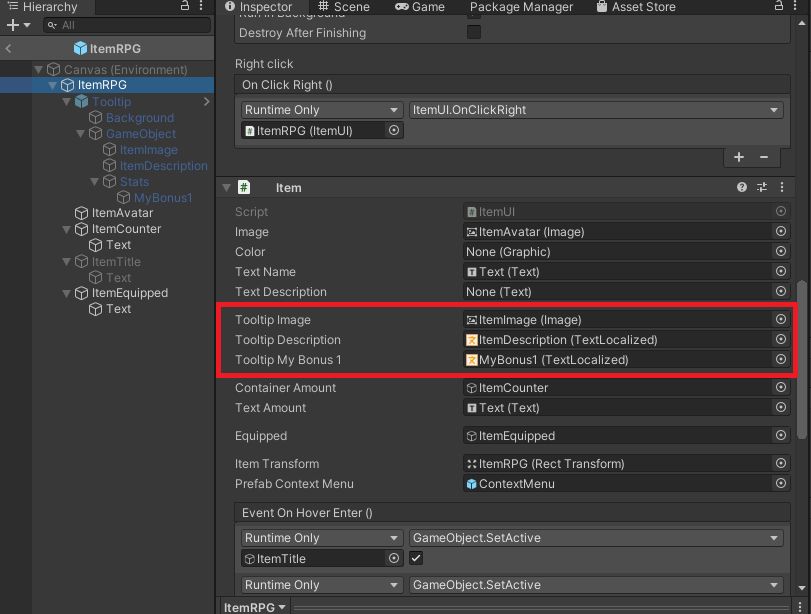Open object picker for Tooltip My Bonus 1
Image resolution: width=811 pixels, height=614 pixels.
(781, 359)
